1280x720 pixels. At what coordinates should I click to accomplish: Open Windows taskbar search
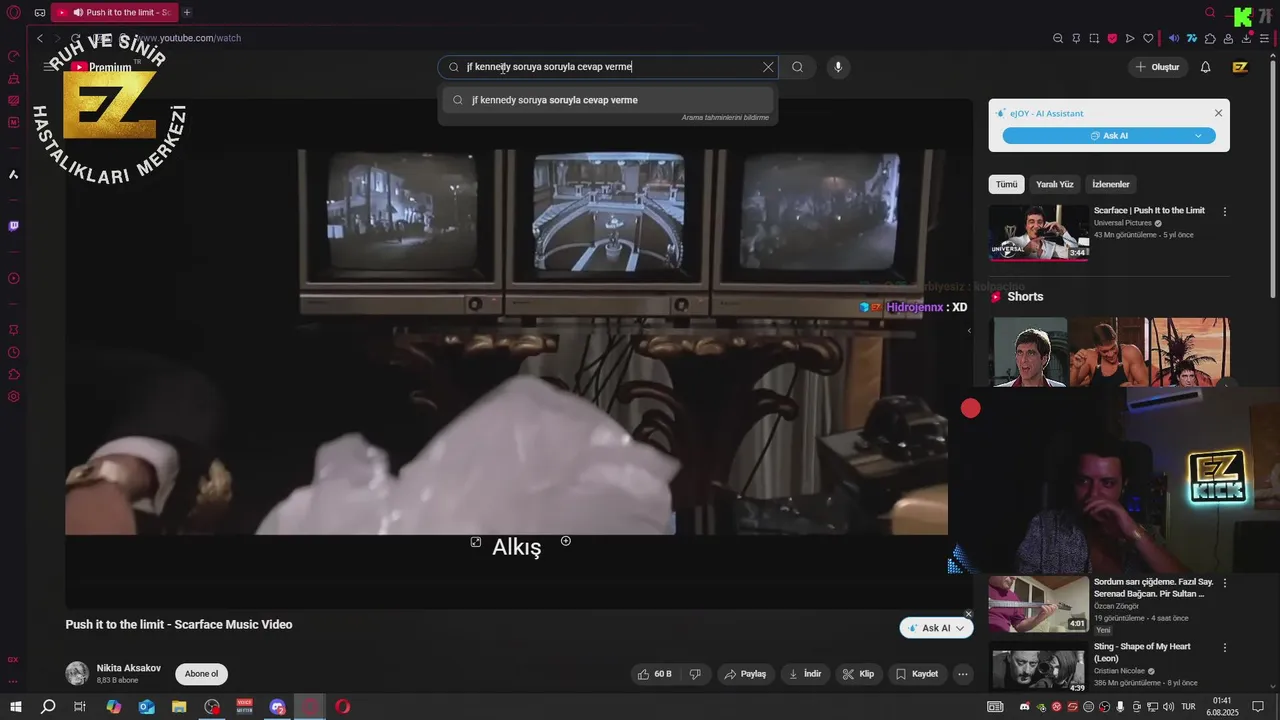click(47, 707)
